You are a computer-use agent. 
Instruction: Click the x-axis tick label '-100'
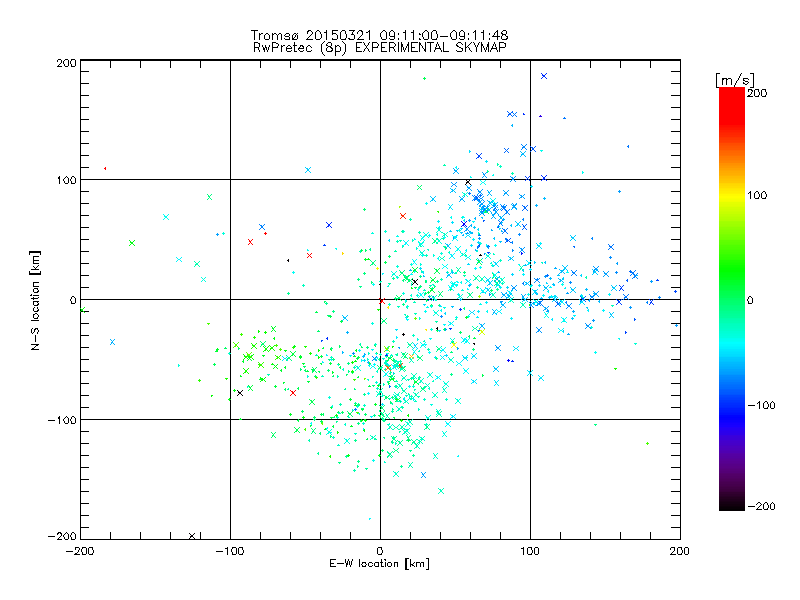(x=230, y=552)
